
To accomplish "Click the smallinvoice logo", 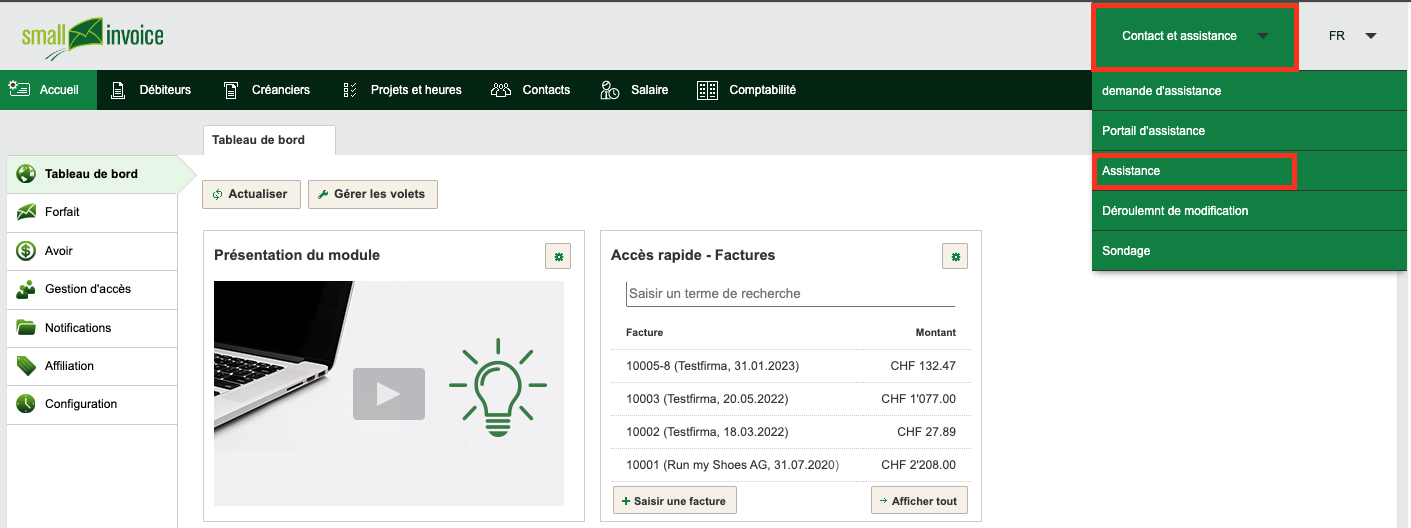I will 92,37.
